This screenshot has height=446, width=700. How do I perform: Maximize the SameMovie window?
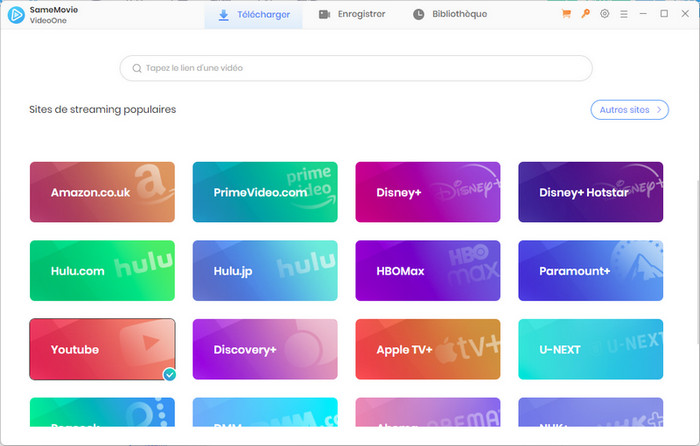[x=664, y=14]
